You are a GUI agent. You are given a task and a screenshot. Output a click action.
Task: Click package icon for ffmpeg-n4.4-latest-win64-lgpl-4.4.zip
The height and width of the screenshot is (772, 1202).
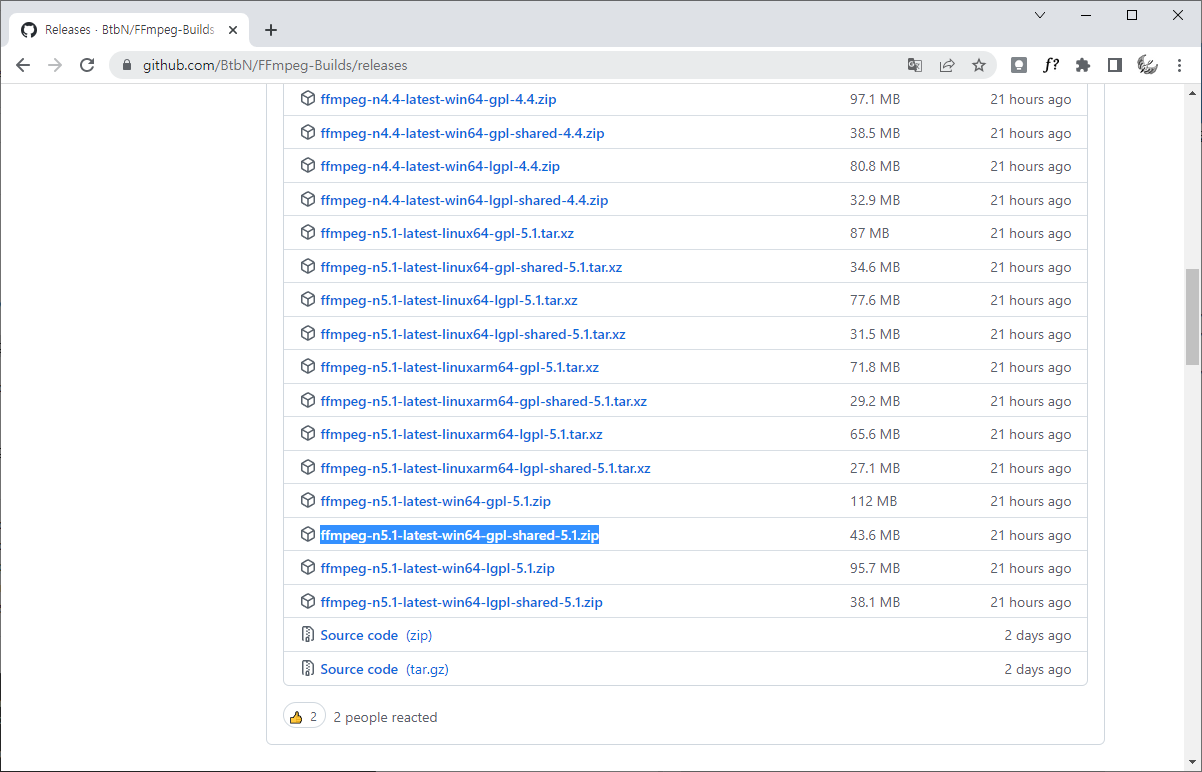[x=308, y=166]
